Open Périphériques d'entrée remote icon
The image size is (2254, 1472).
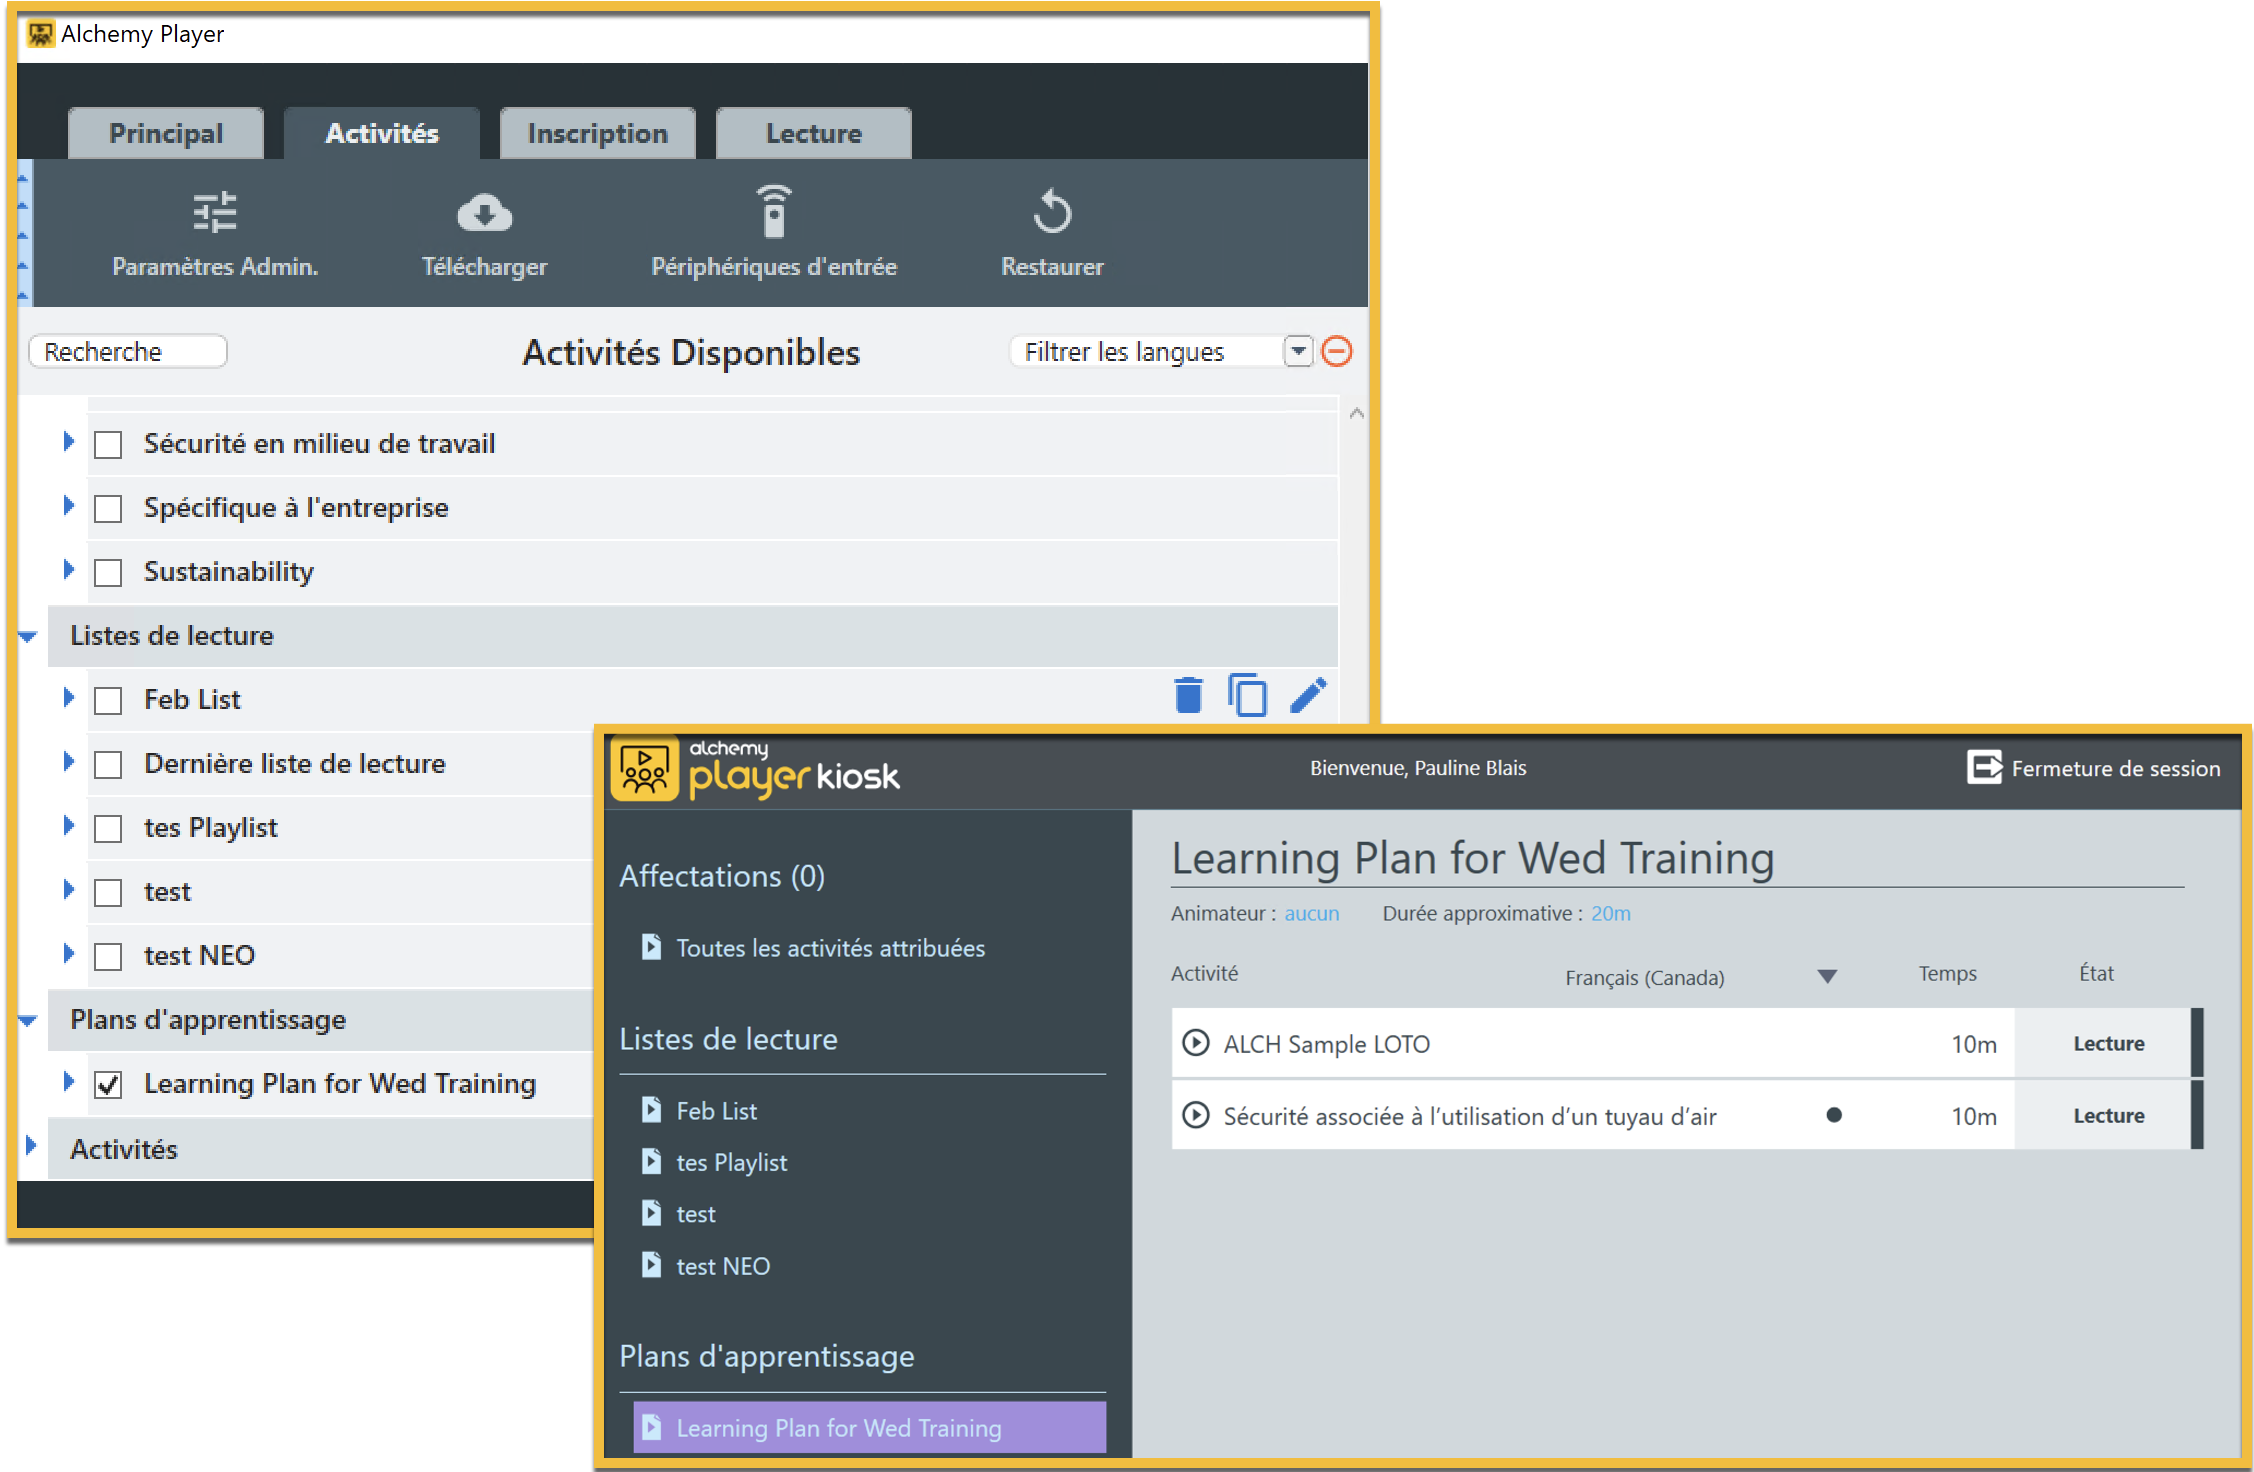(774, 211)
